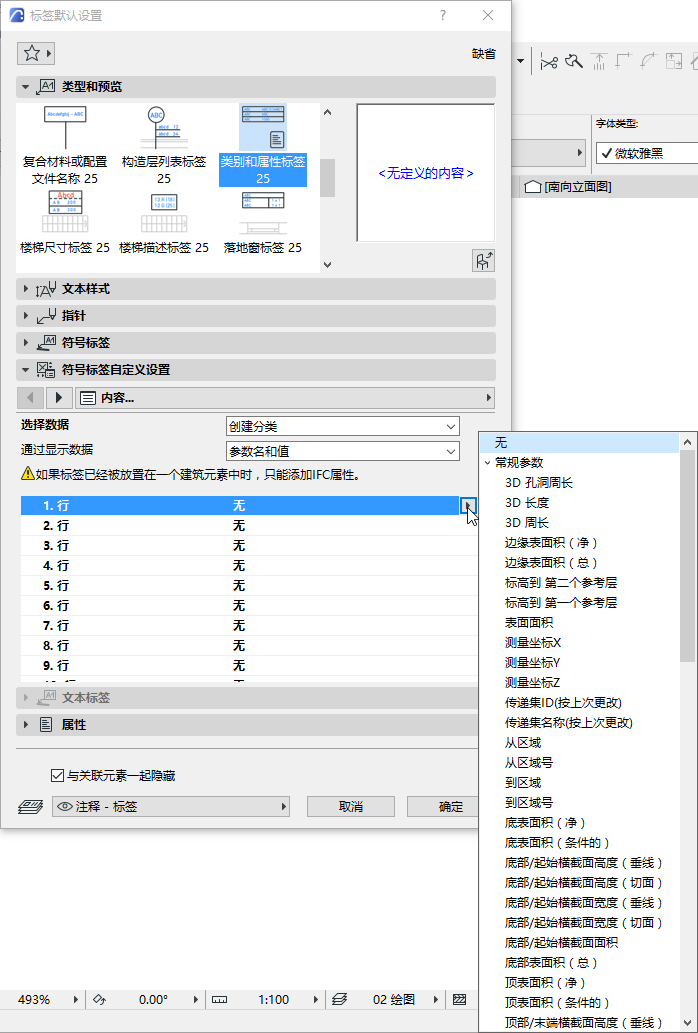Open the 通过显示数据 dropdown (参数名和值)
Screen dimensions: 698x1033
point(342,451)
